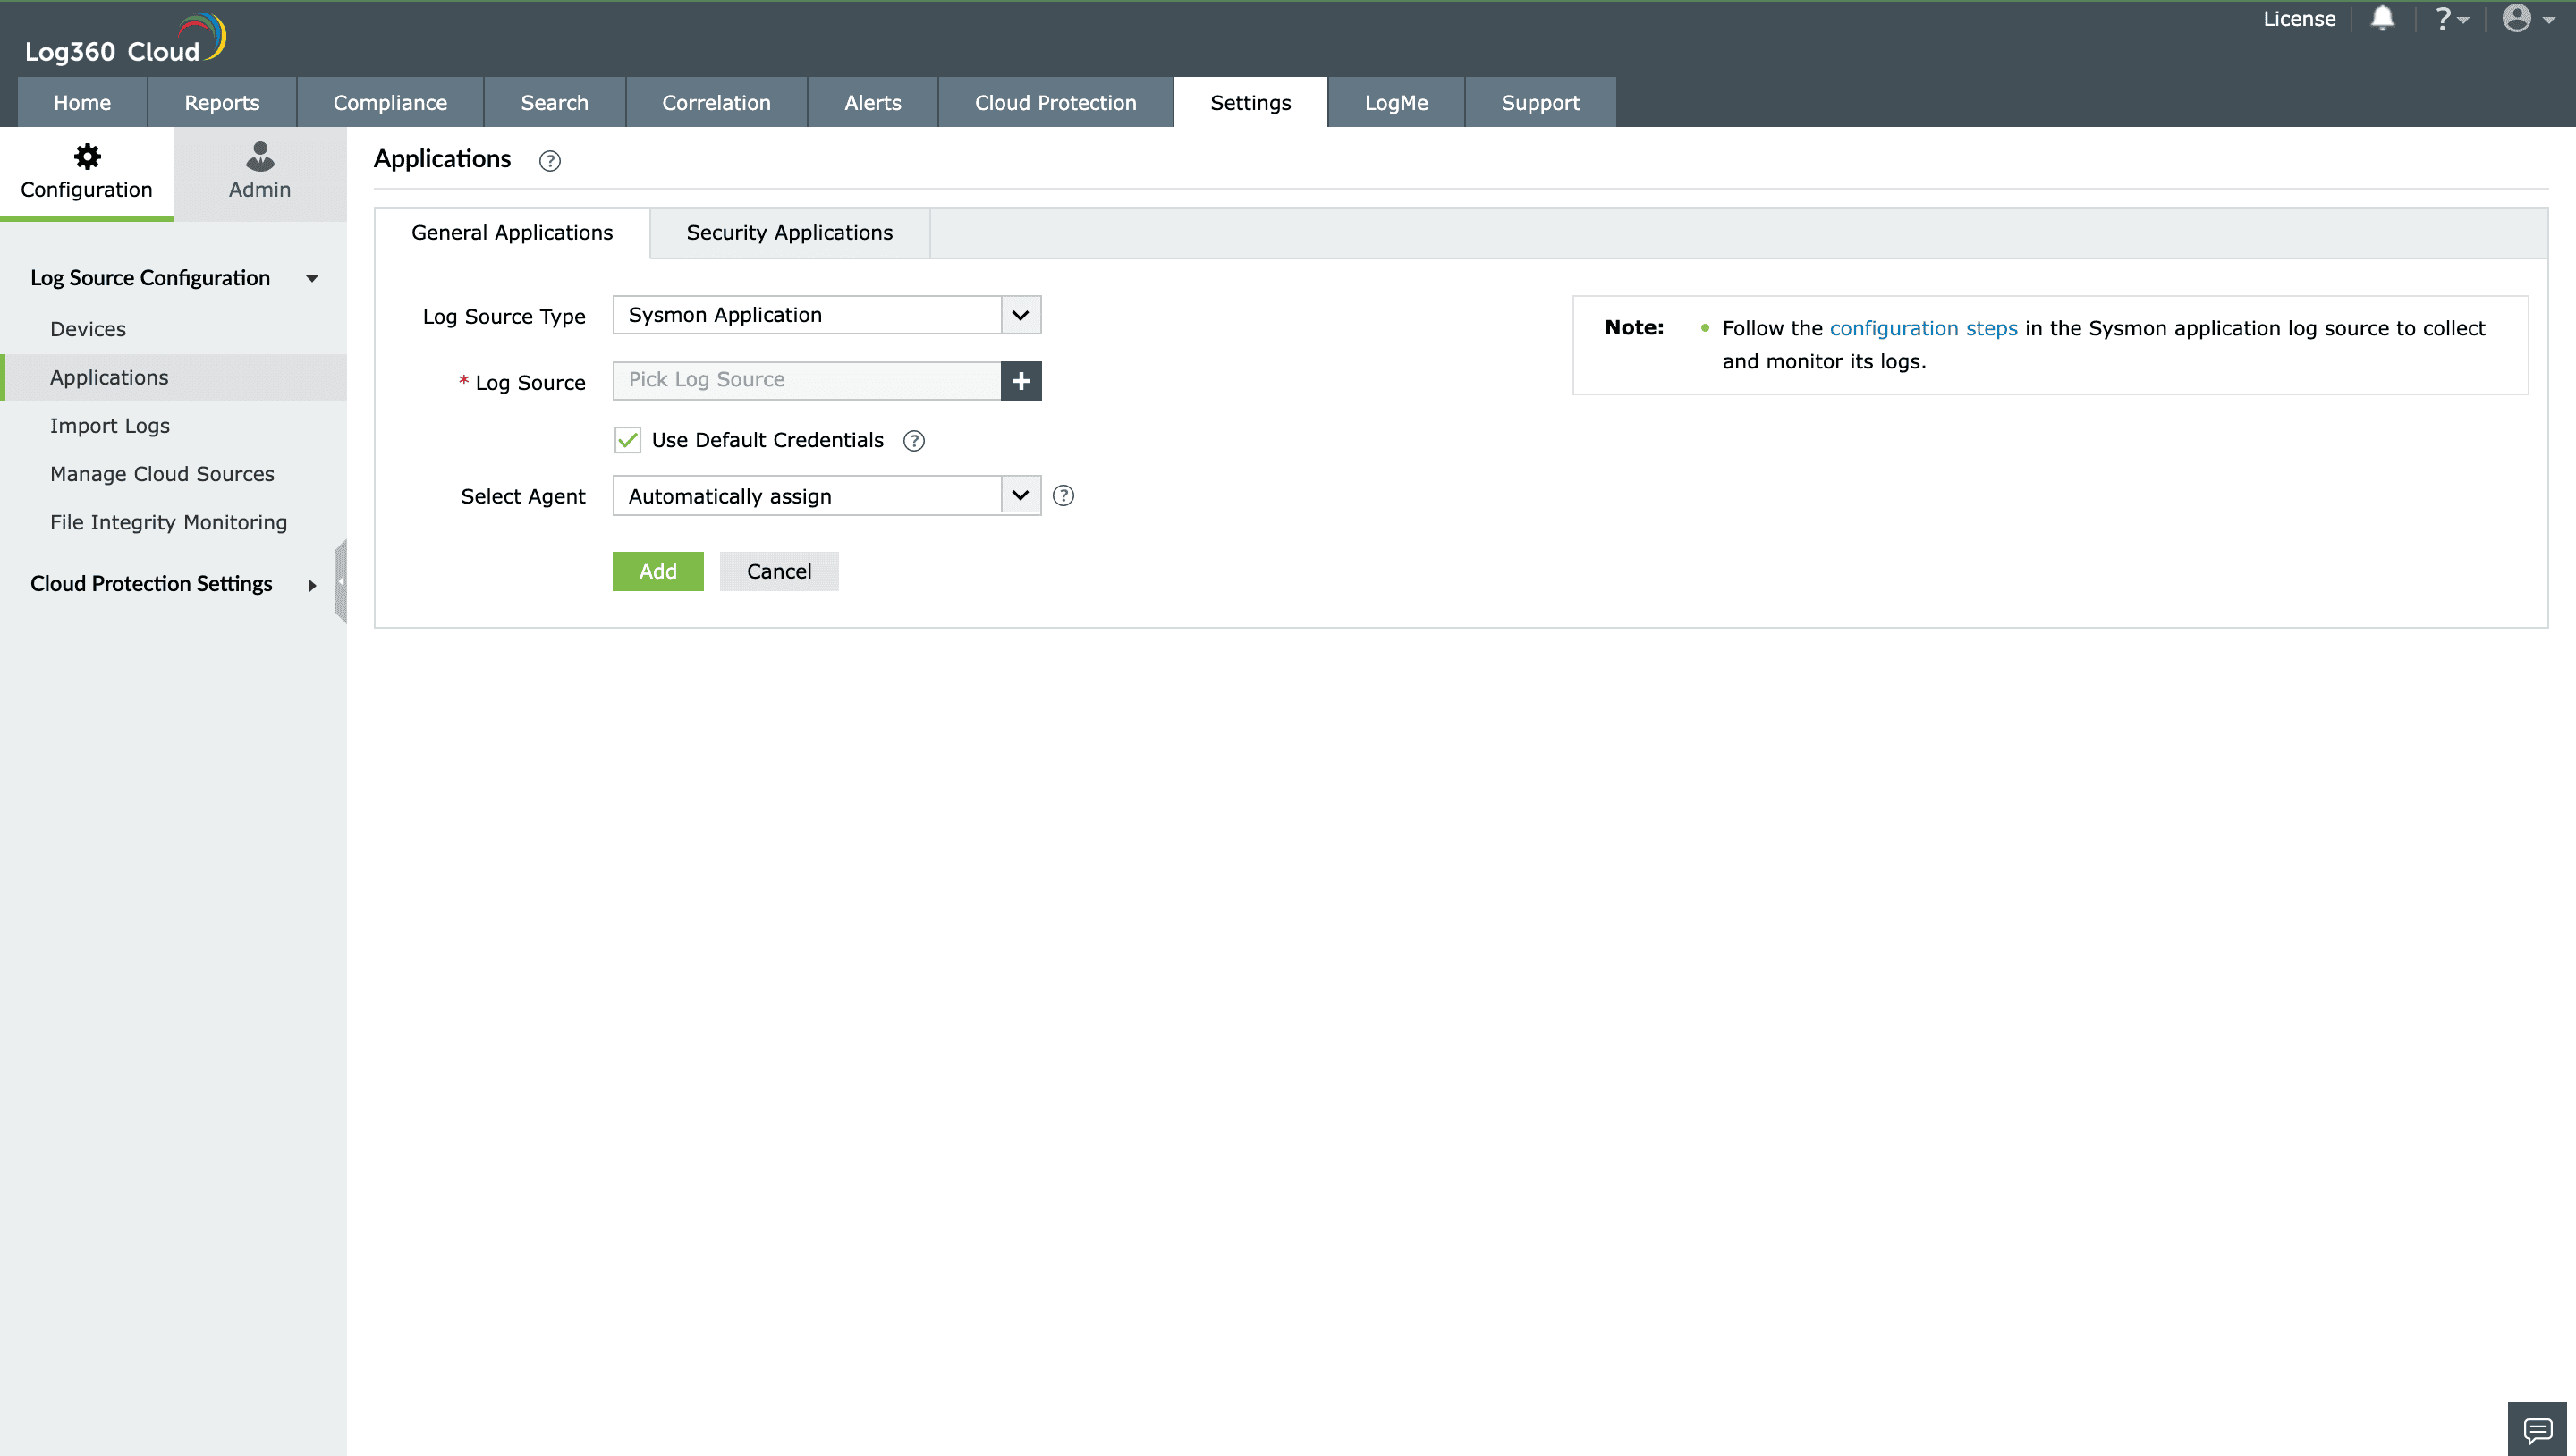Click the help icon next to Applications heading
Image resolution: width=2576 pixels, height=1456 pixels.
(x=549, y=161)
